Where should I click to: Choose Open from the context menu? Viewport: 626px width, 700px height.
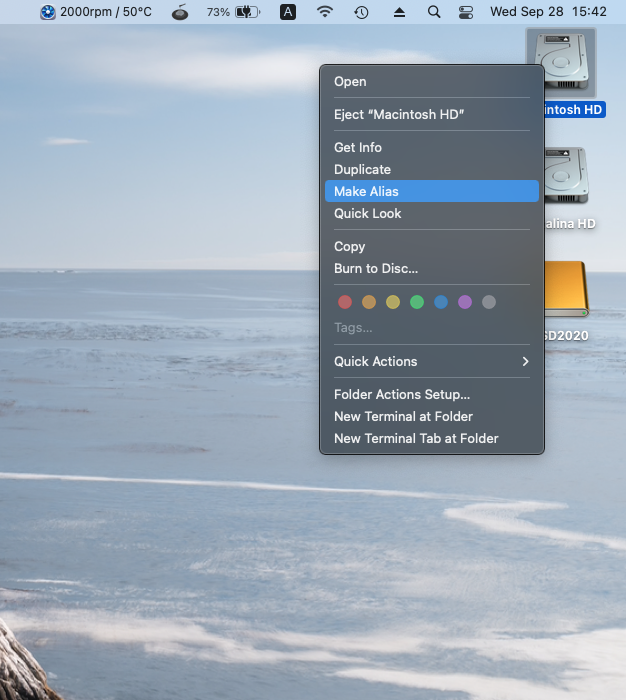432,82
